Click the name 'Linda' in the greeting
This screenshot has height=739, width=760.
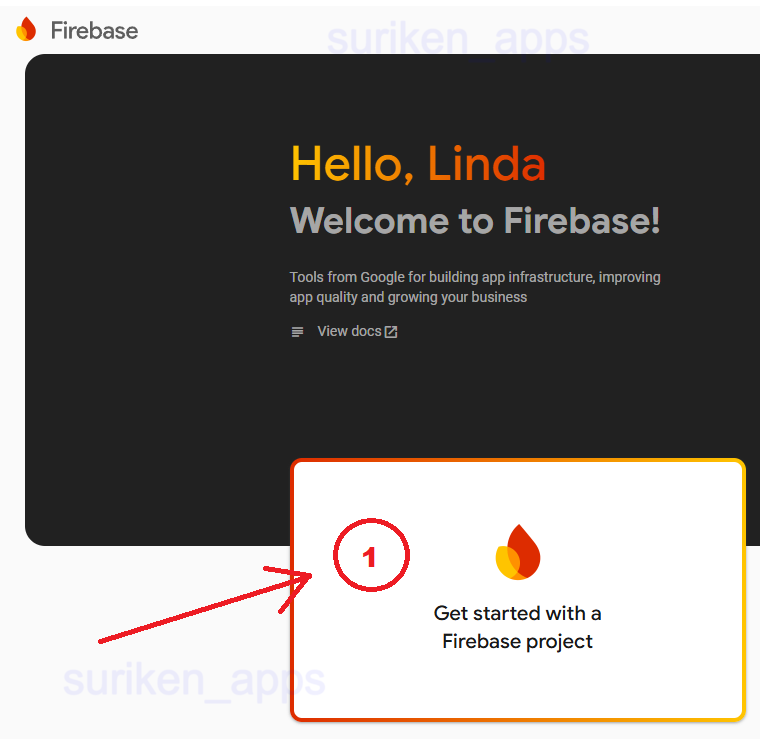click(x=487, y=164)
